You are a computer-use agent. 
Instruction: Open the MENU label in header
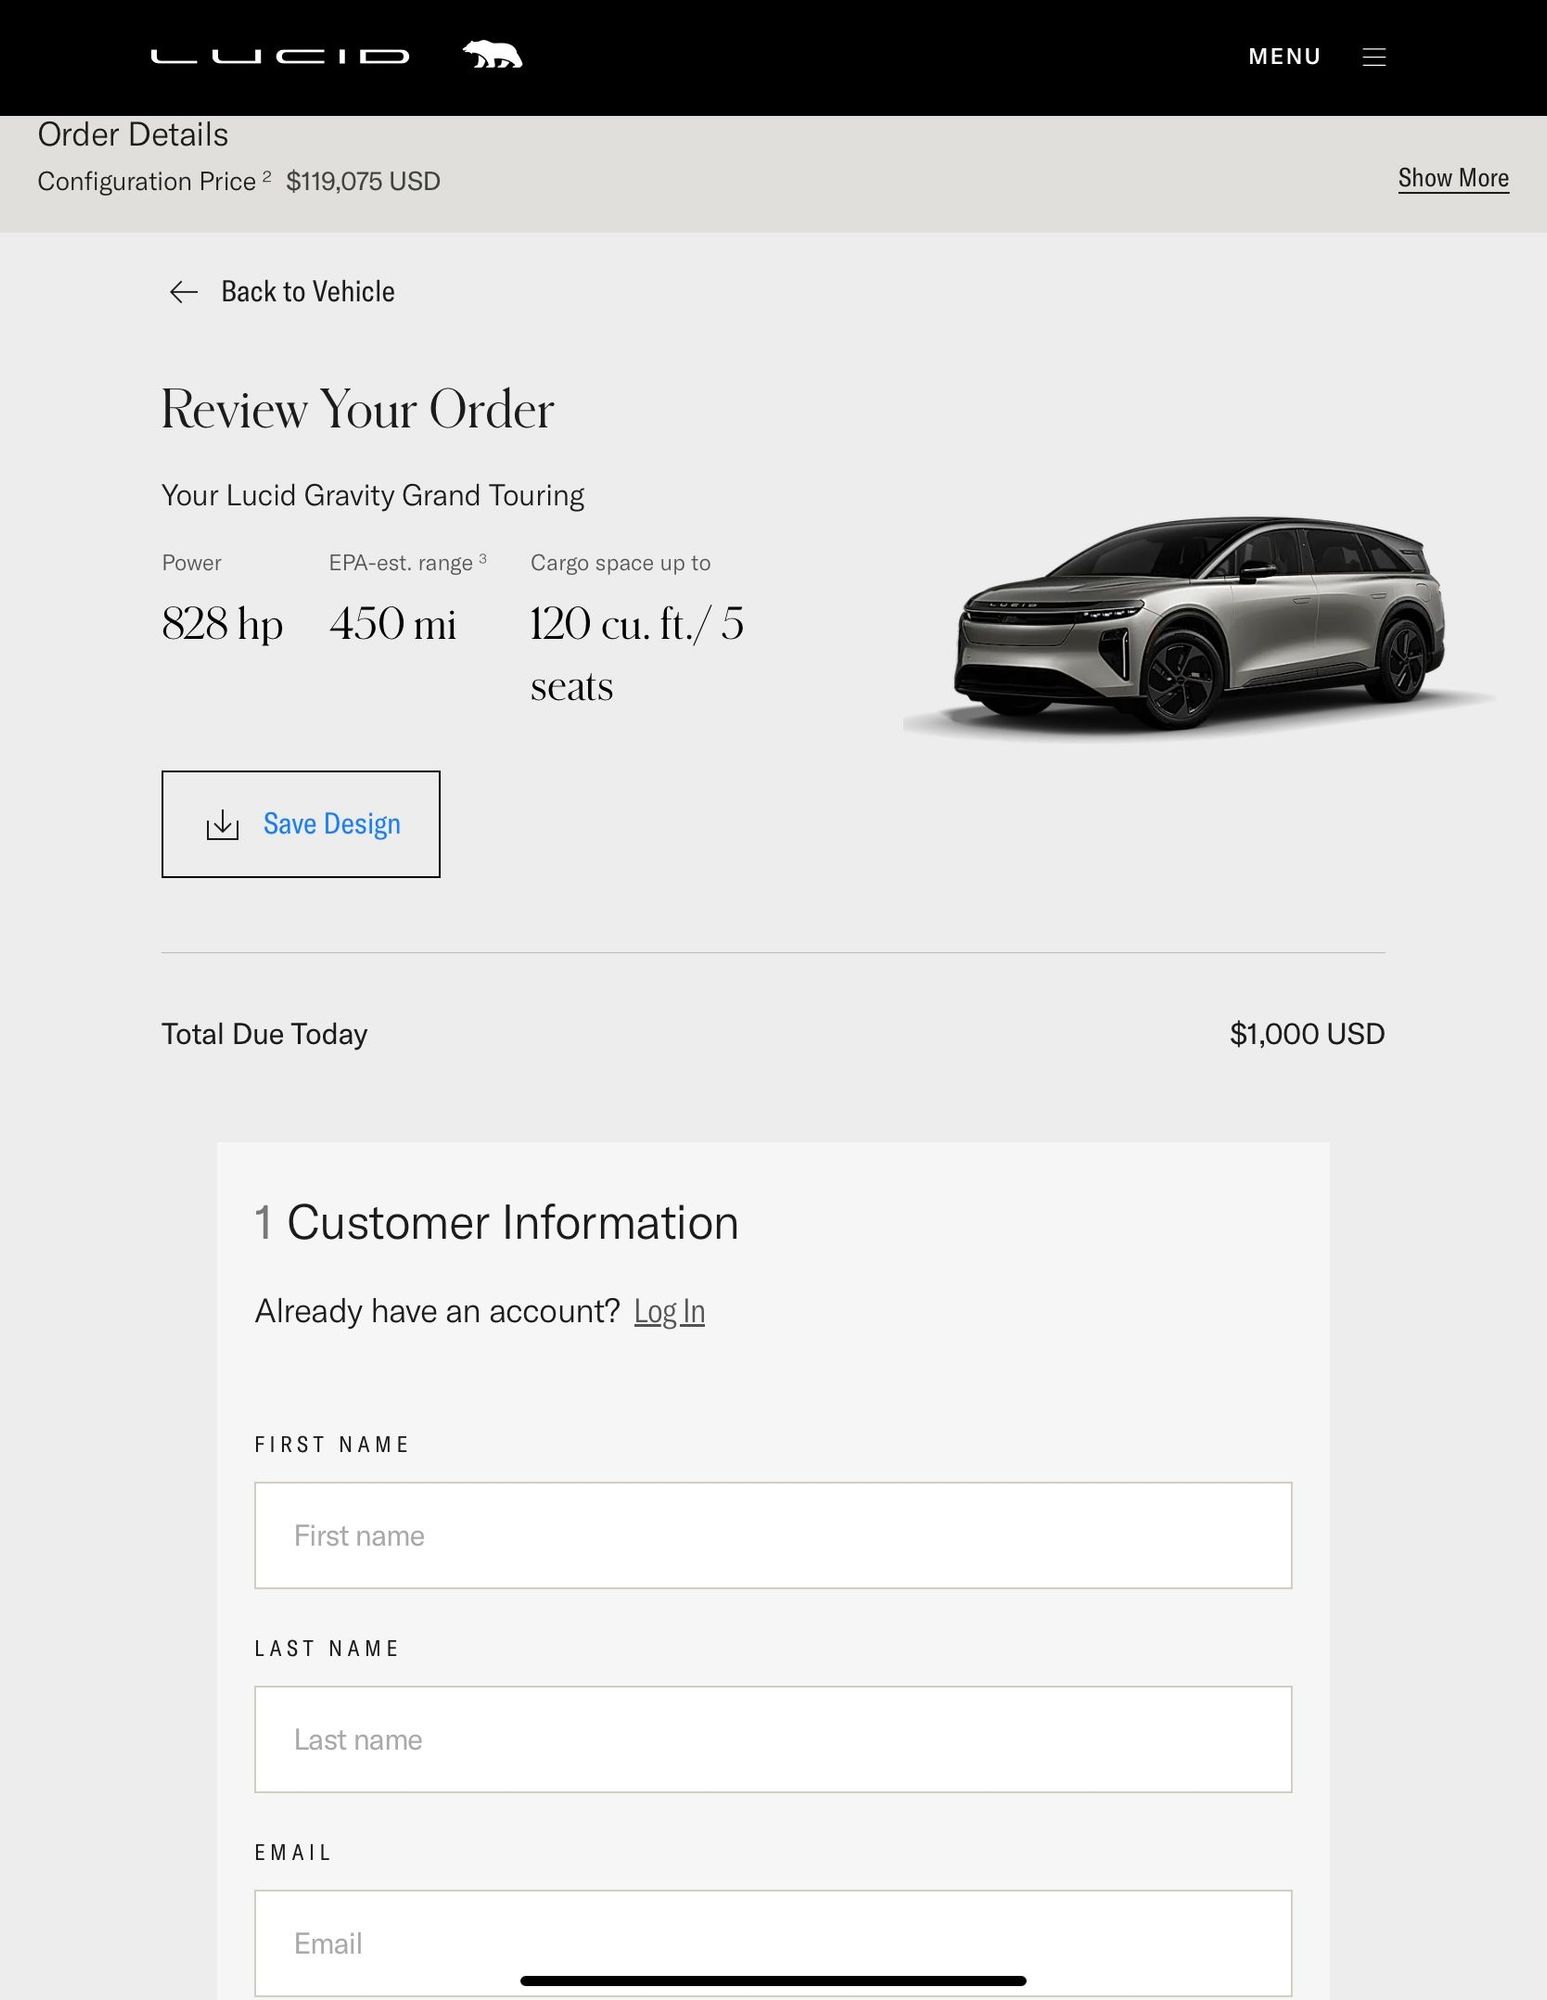point(1284,57)
